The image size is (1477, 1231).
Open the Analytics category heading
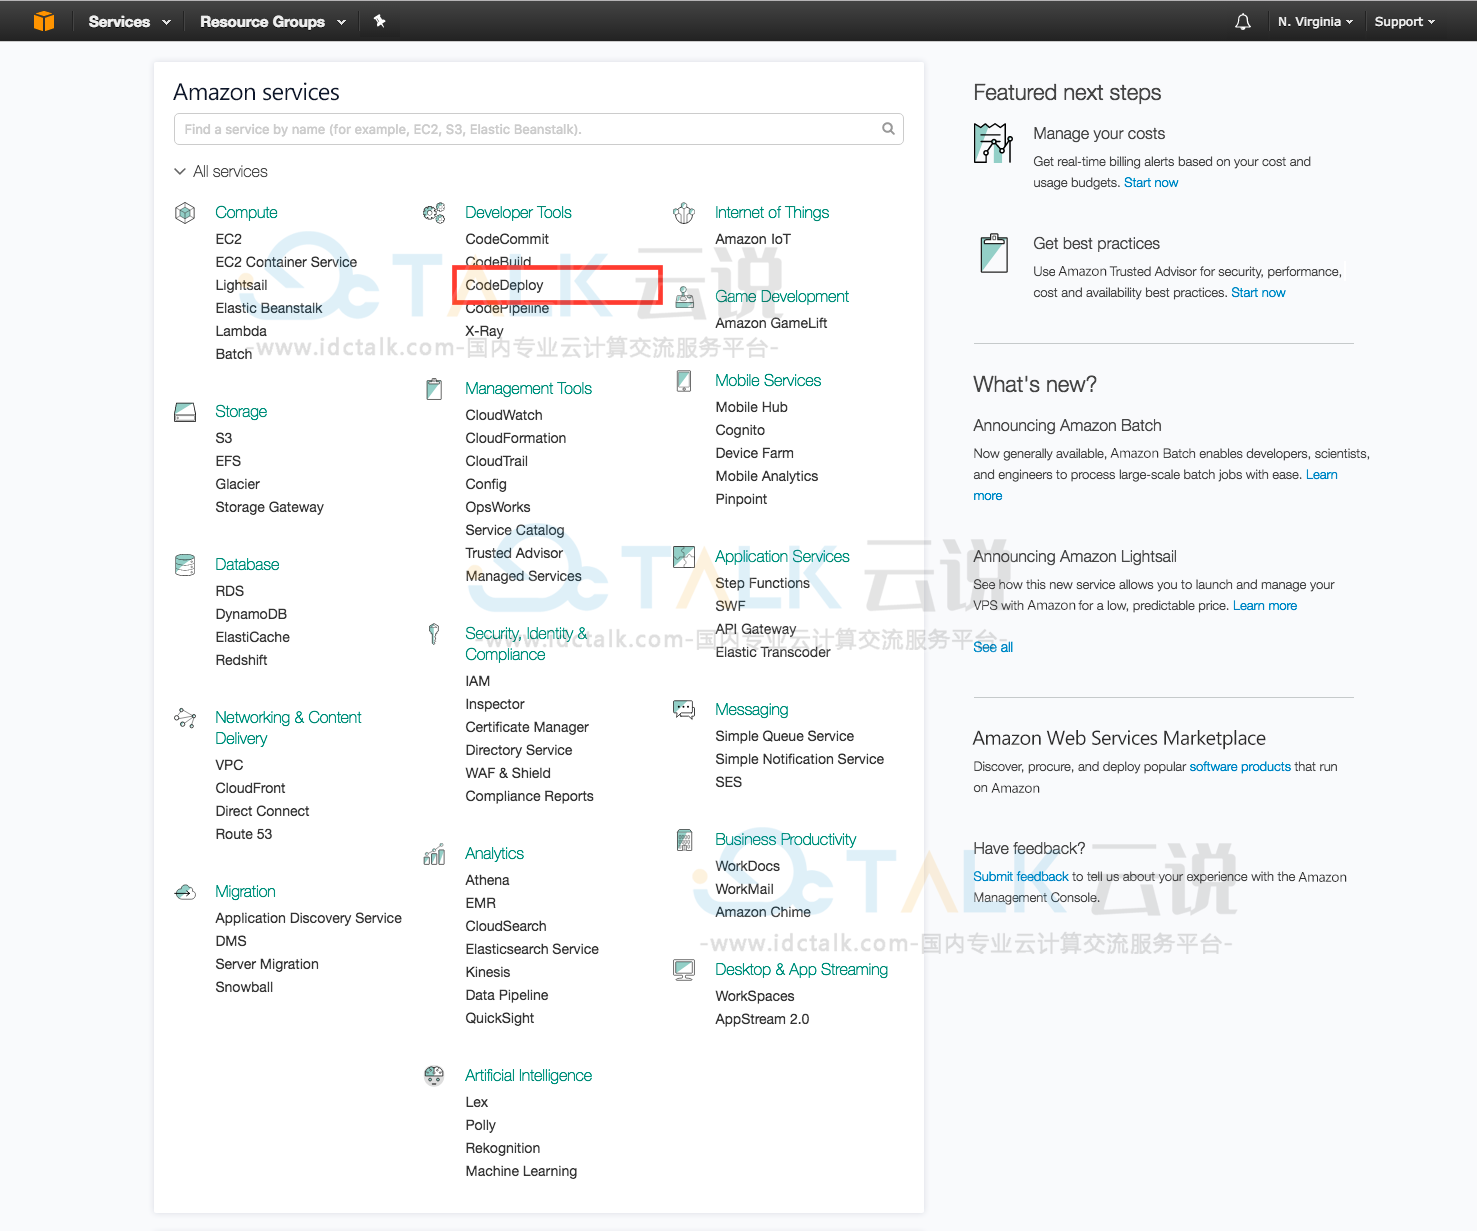[x=494, y=853]
